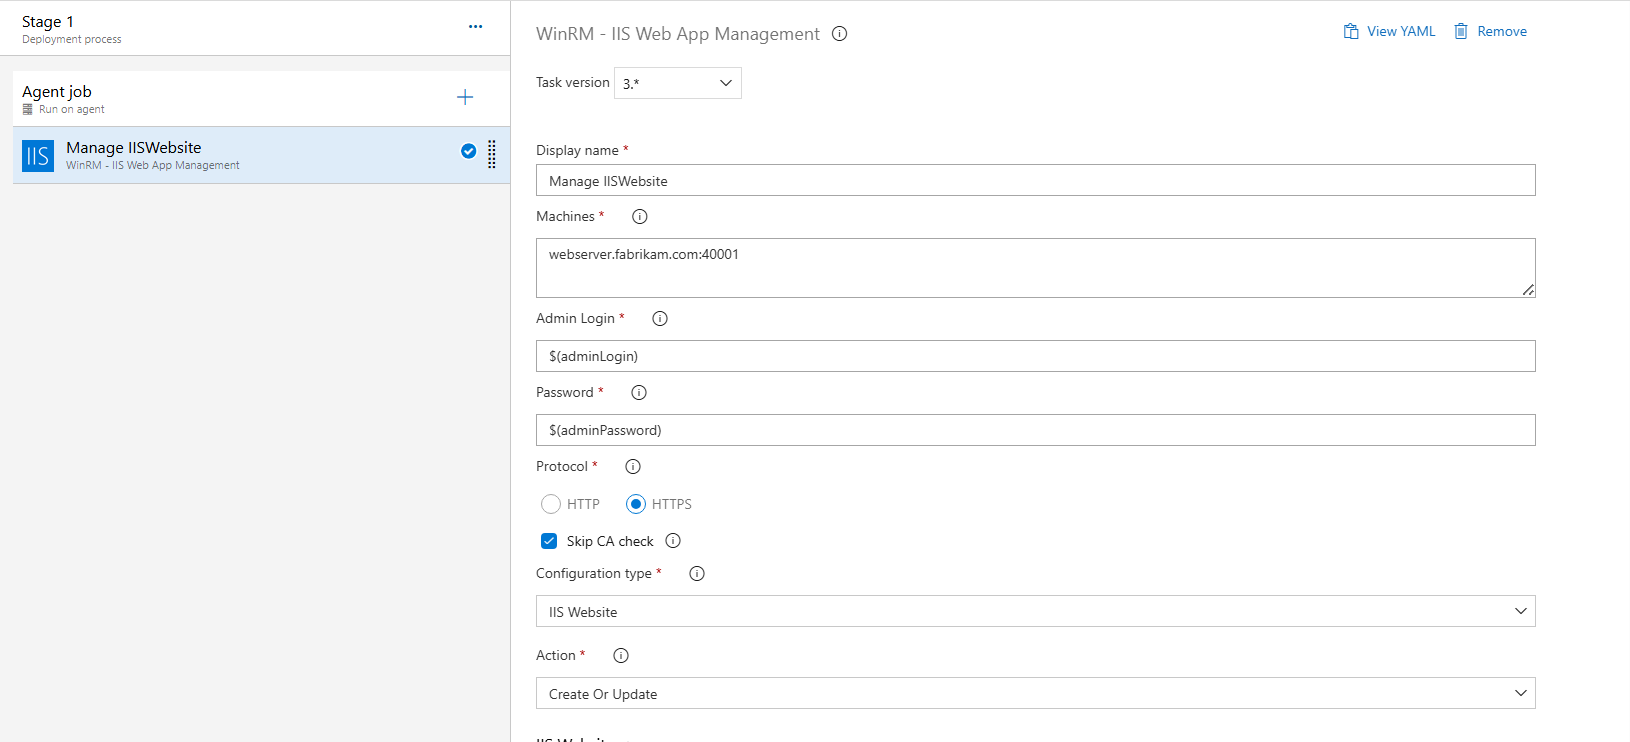Click the View YAML clipboard icon
Image resolution: width=1630 pixels, height=742 pixels.
pos(1351,31)
